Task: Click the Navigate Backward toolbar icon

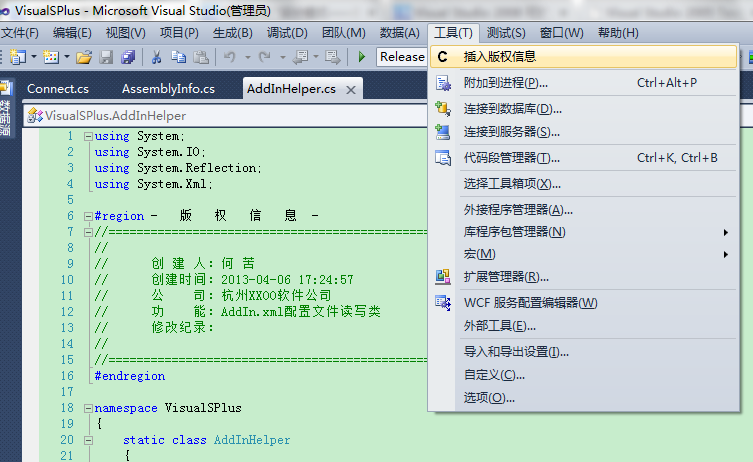Action: (x=301, y=58)
